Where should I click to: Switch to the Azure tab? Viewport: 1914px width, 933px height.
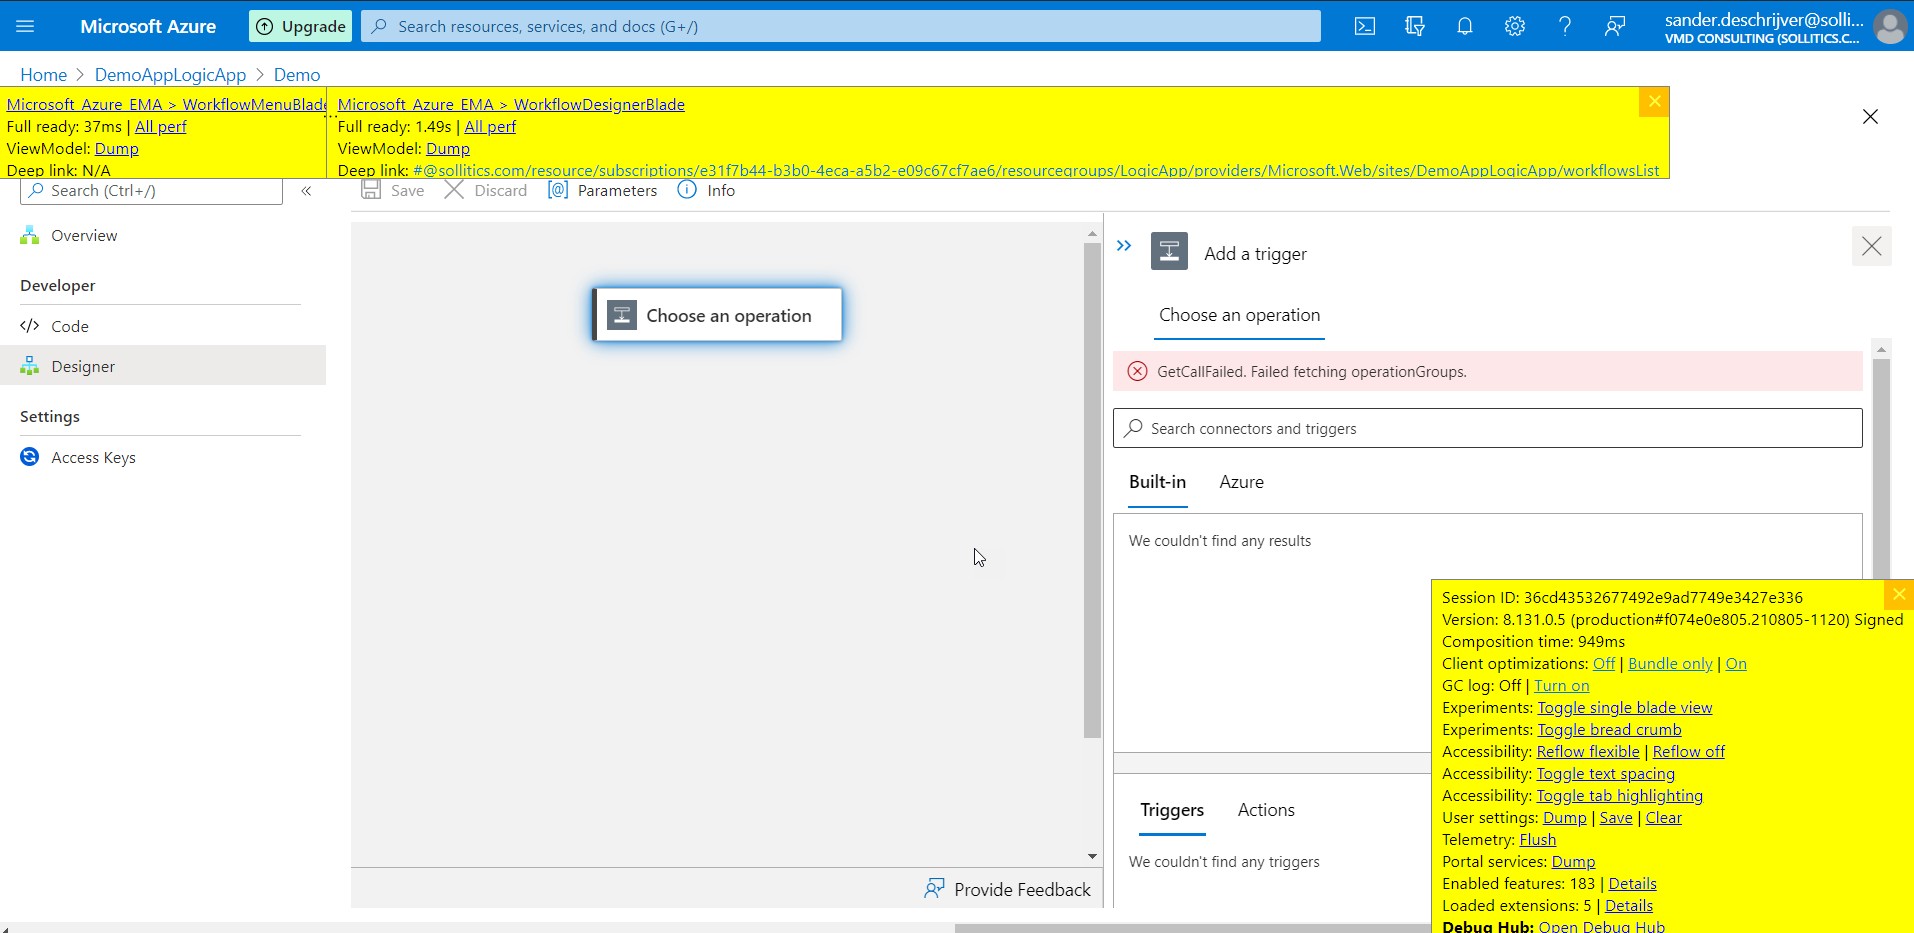1241,482
